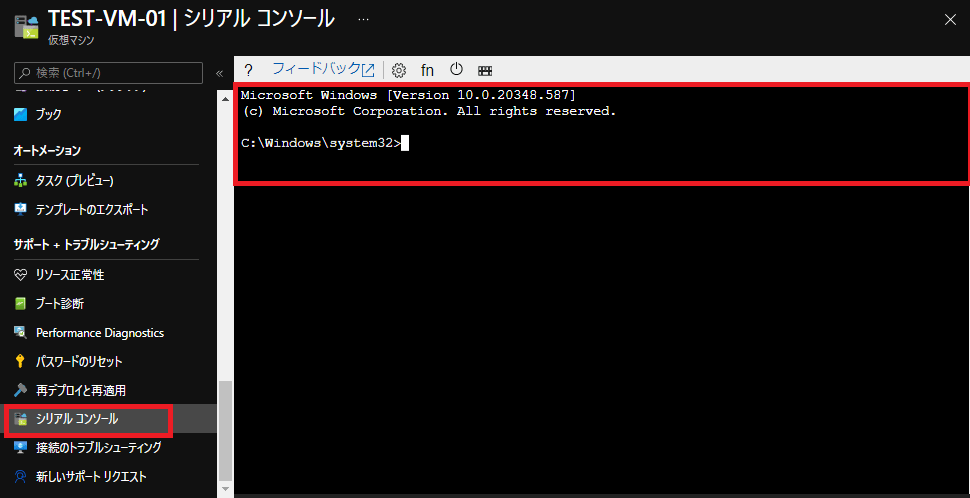The image size is (970, 498).
Task: Click the タスク hierarchy icon
Action: [x=20, y=180]
